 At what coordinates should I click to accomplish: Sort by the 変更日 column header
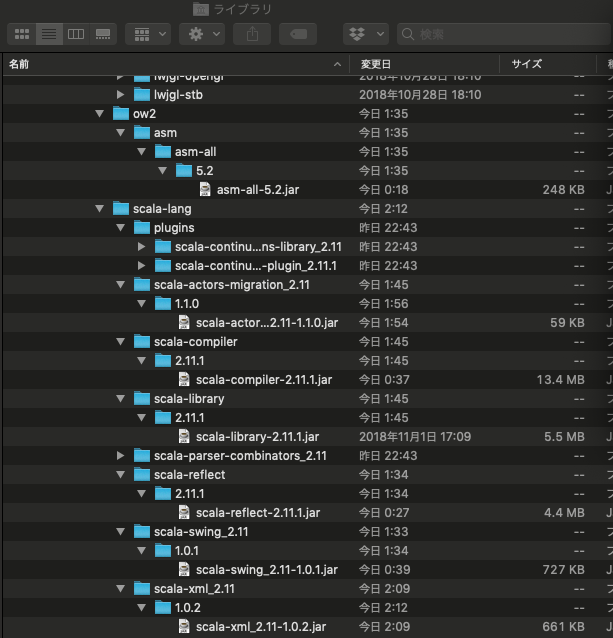click(425, 64)
